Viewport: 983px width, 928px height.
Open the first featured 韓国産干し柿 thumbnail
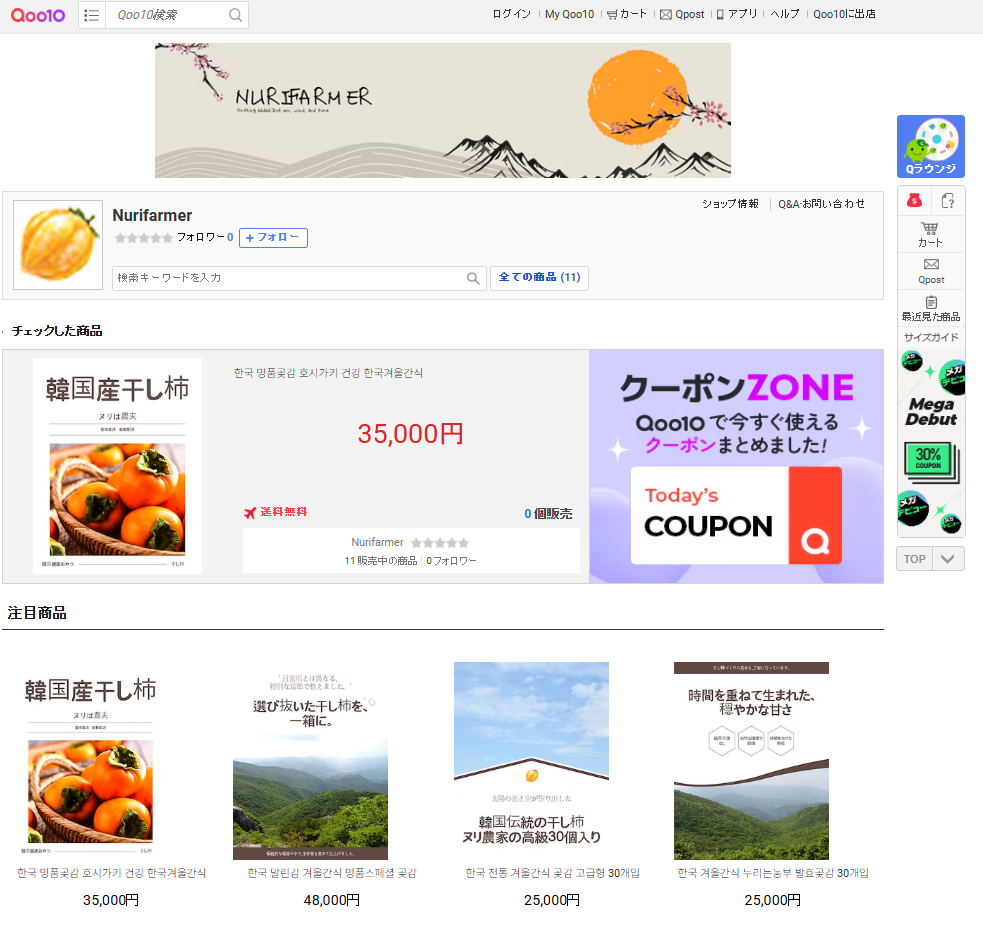[x=91, y=761]
